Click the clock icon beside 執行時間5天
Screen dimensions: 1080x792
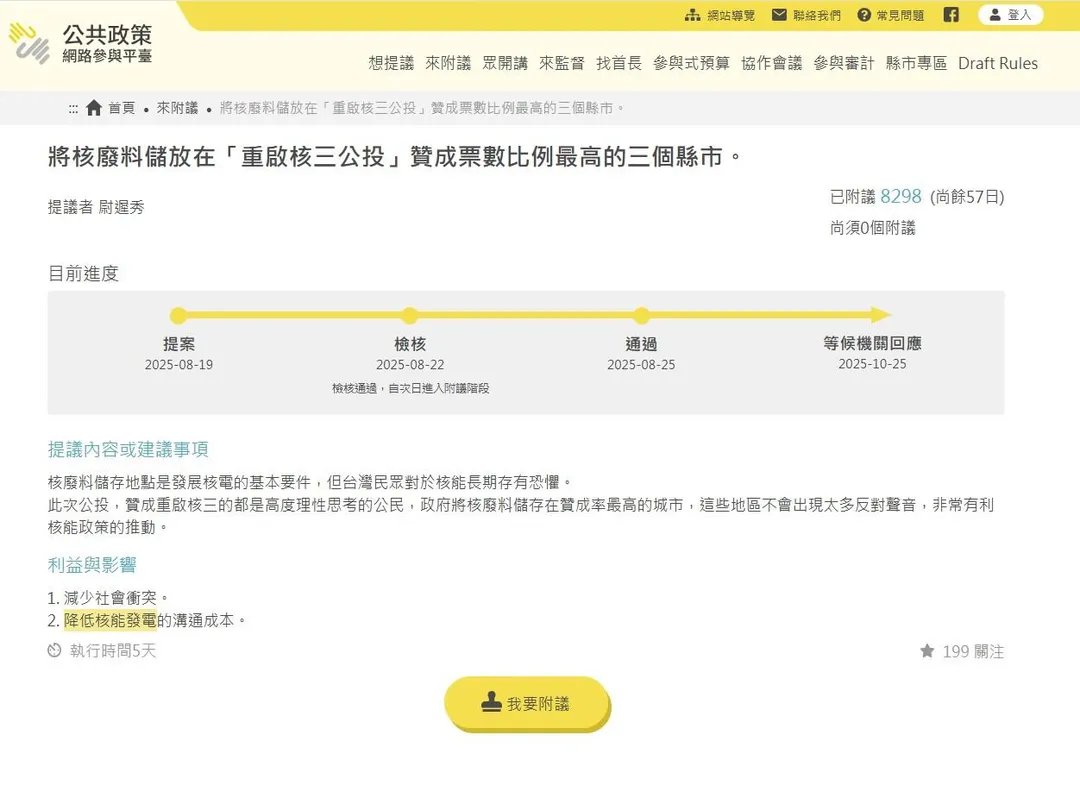click(x=54, y=650)
